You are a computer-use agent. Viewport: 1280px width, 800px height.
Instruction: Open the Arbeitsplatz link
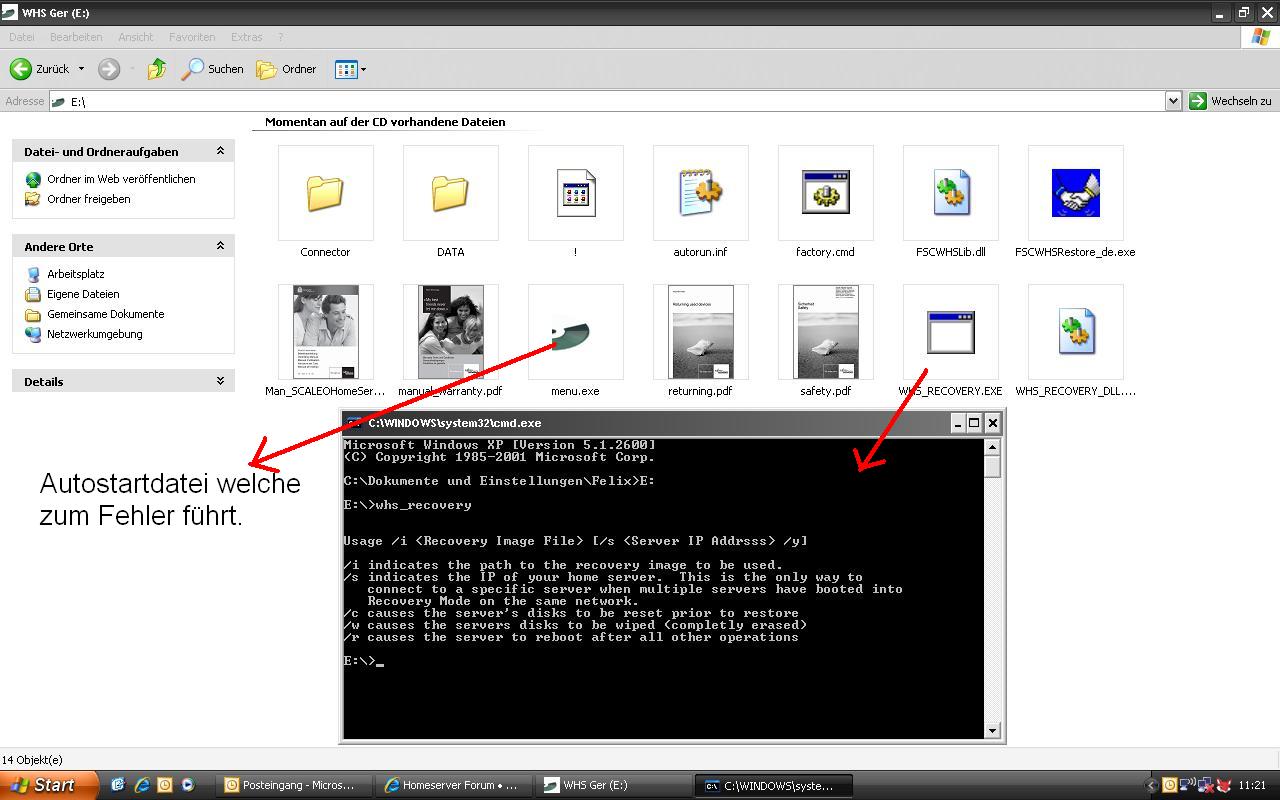point(75,274)
